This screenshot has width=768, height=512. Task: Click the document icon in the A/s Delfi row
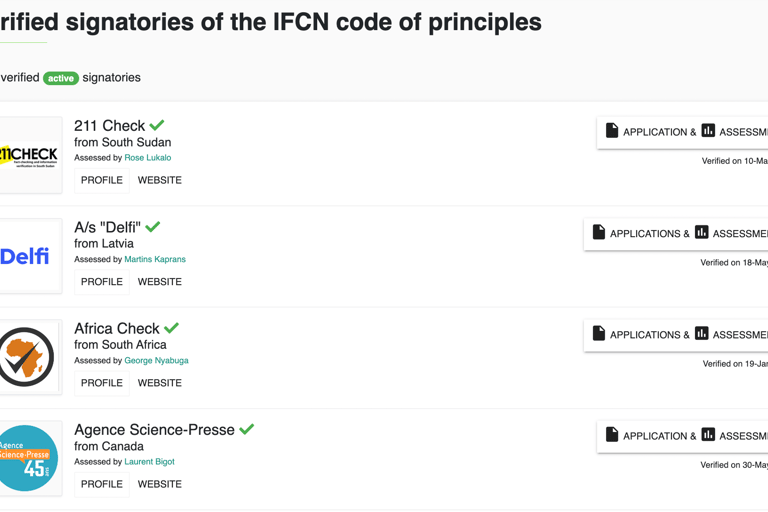[599, 232]
